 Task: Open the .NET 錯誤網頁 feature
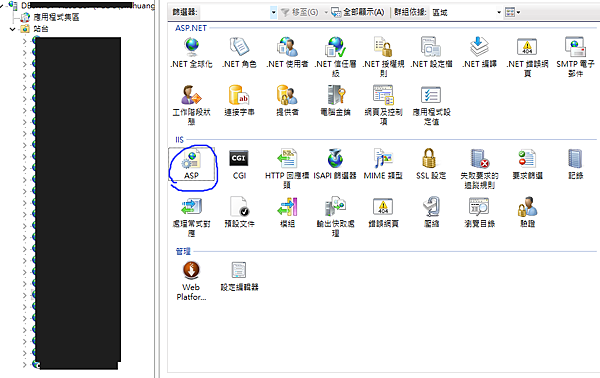(x=527, y=57)
